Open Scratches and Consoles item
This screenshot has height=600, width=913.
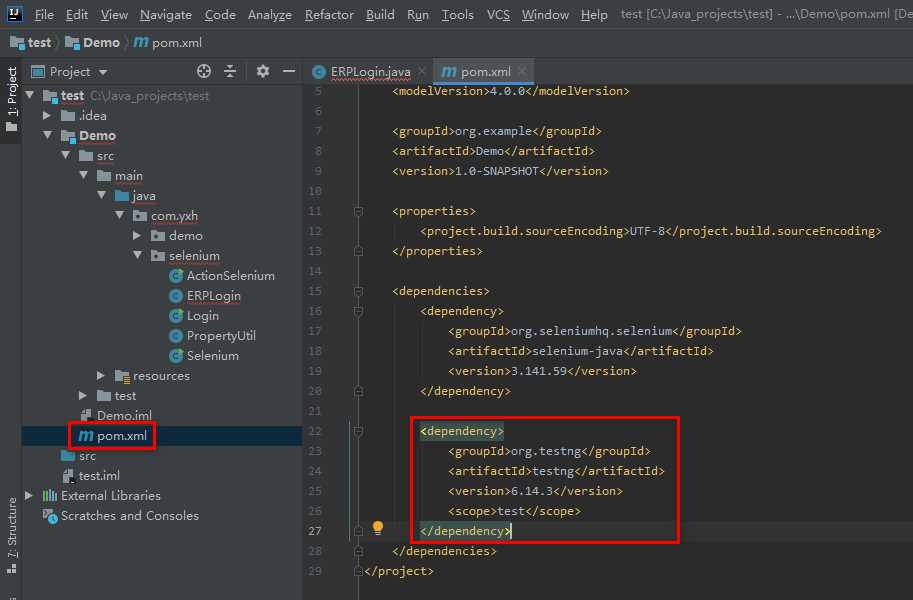tap(129, 516)
